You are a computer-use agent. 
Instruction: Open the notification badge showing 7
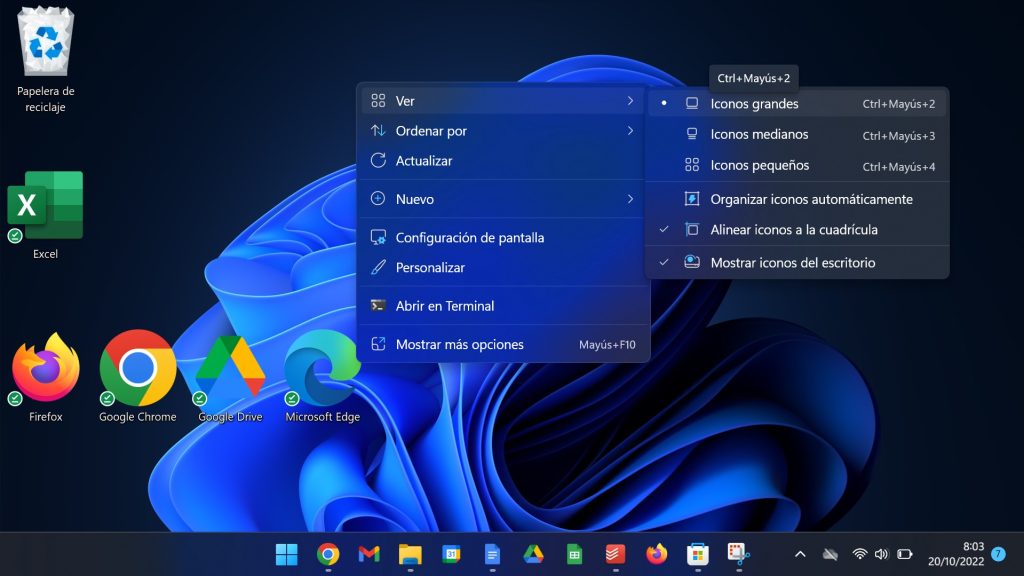[998, 554]
